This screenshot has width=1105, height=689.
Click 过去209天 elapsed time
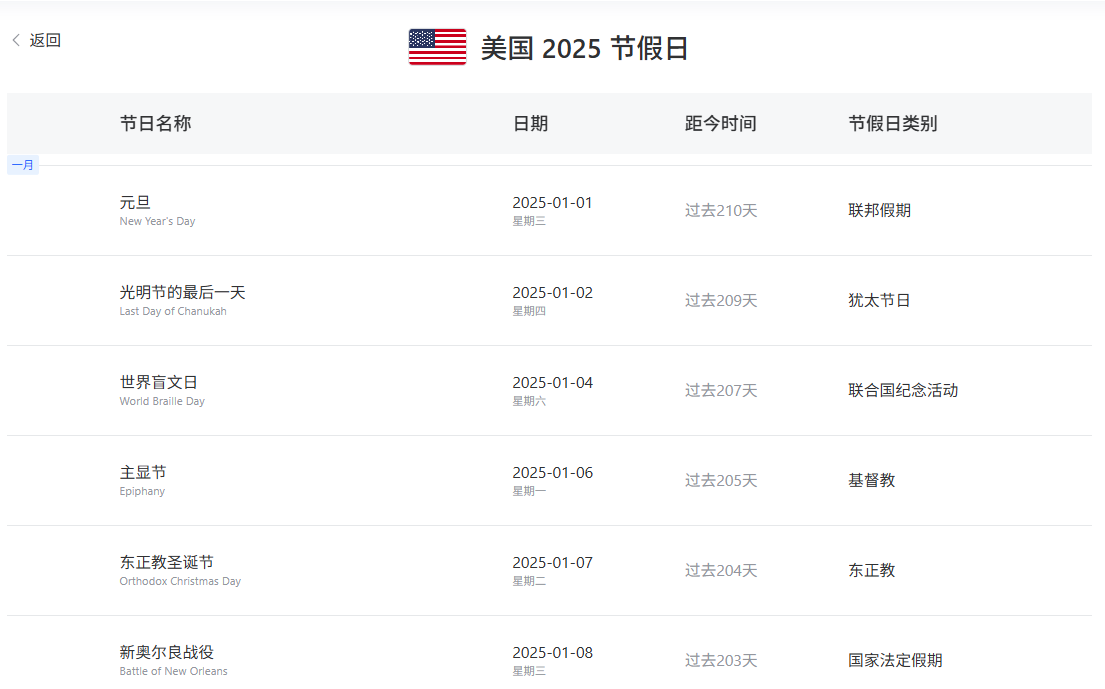click(x=721, y=301)
